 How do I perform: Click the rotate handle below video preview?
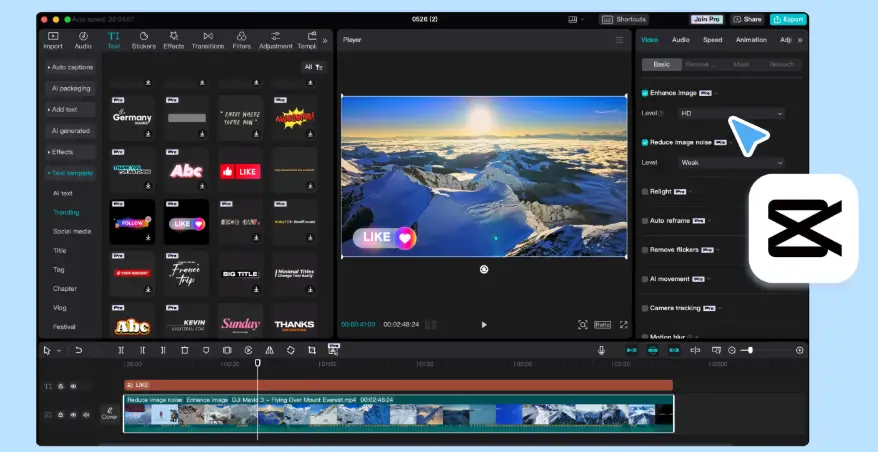[x=484, y=269]
